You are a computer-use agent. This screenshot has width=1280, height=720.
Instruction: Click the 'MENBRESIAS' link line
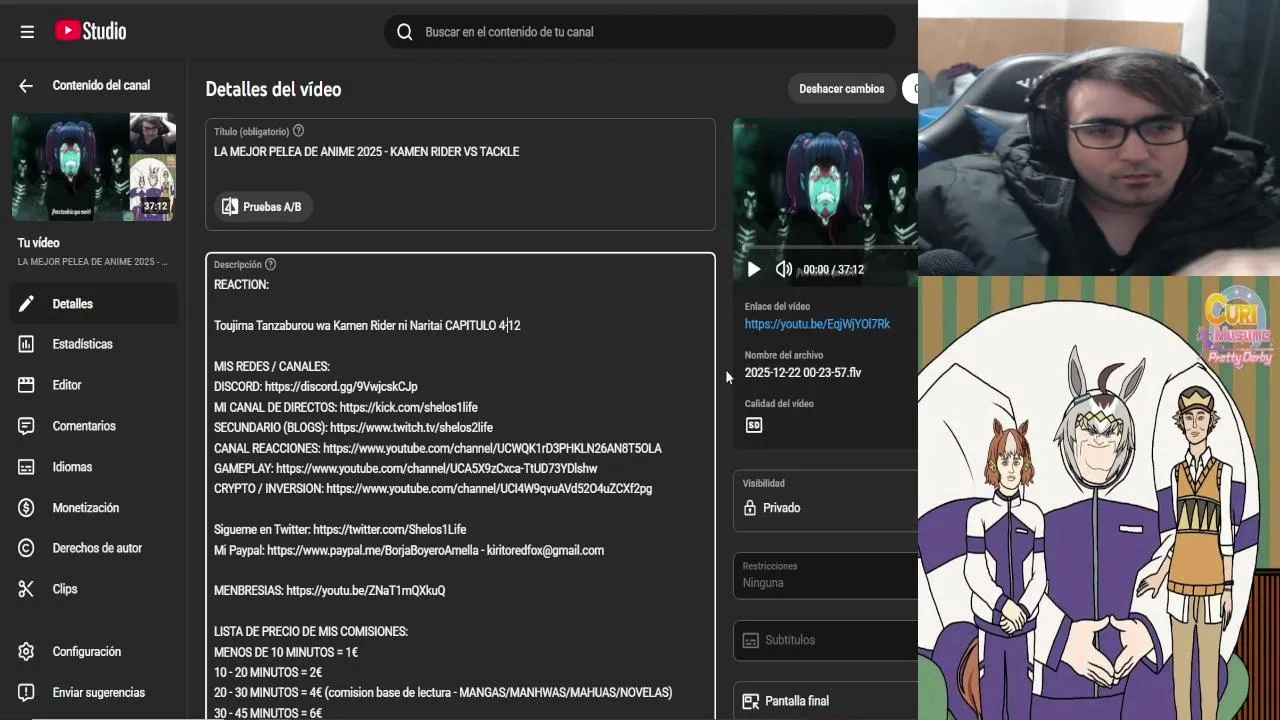(330, 591)
